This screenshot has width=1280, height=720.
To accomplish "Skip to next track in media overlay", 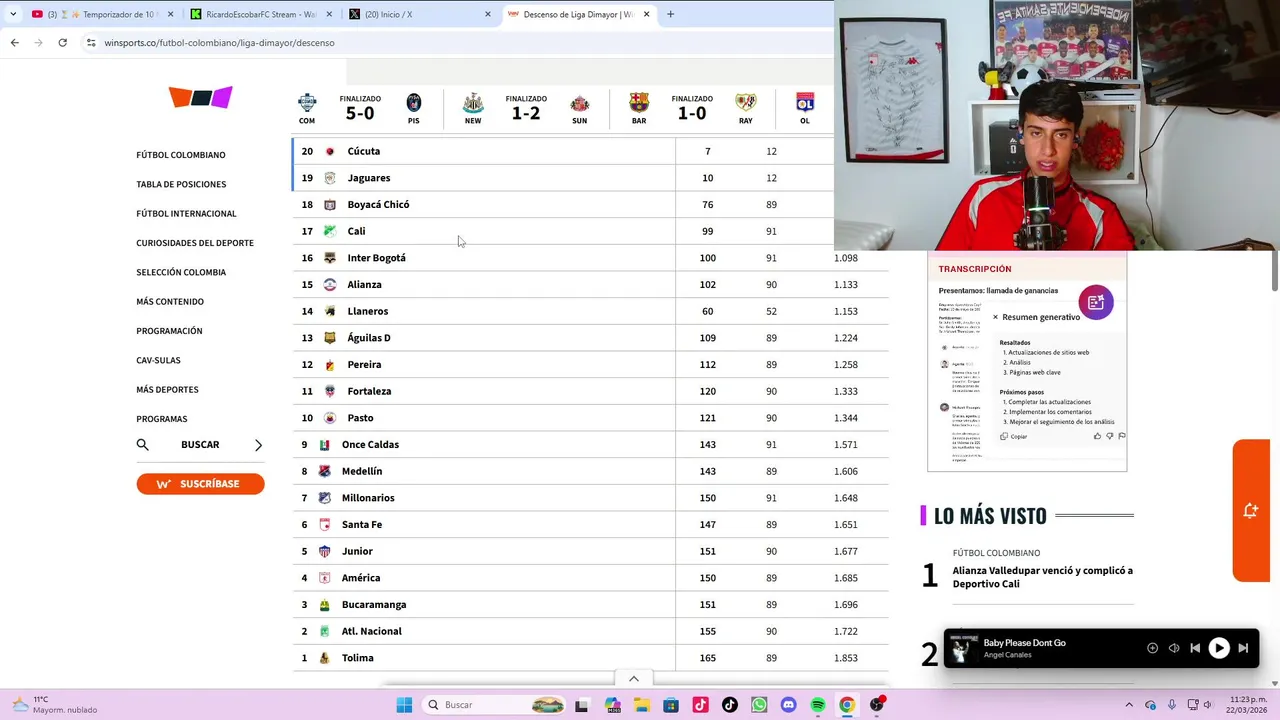I will [x=1243, y=648].
